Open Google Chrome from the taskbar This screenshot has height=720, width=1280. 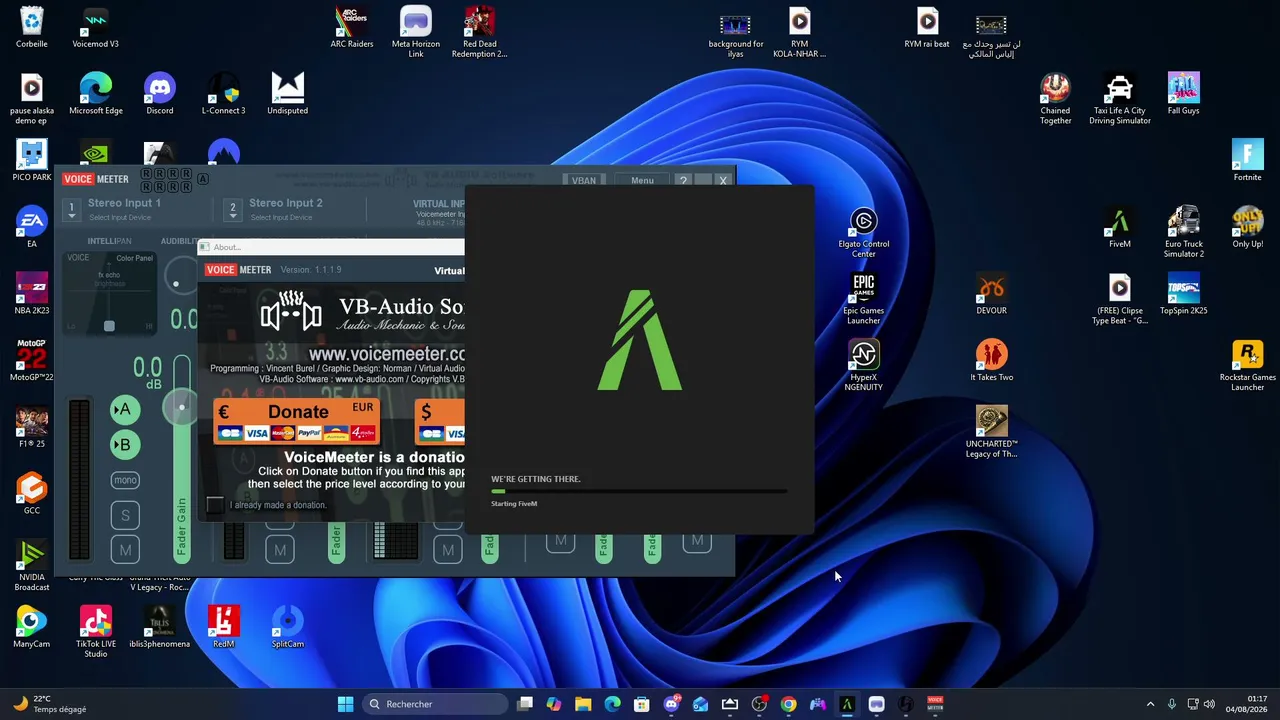[x=788, y=704]
